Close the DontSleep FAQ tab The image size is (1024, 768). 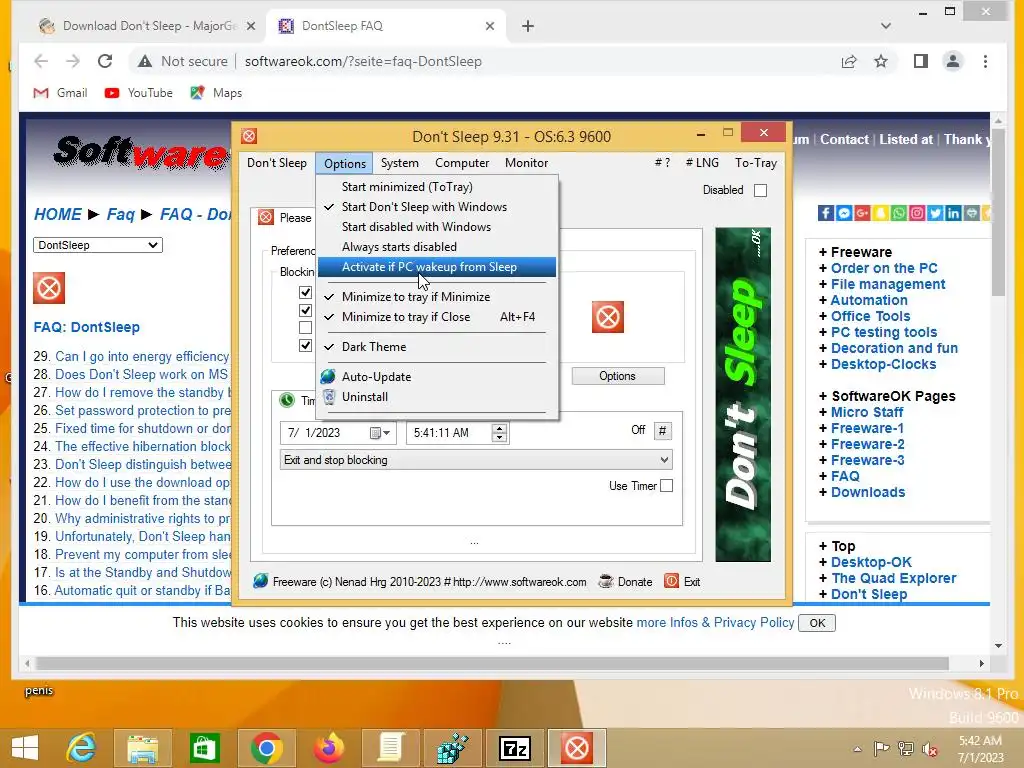490,26
